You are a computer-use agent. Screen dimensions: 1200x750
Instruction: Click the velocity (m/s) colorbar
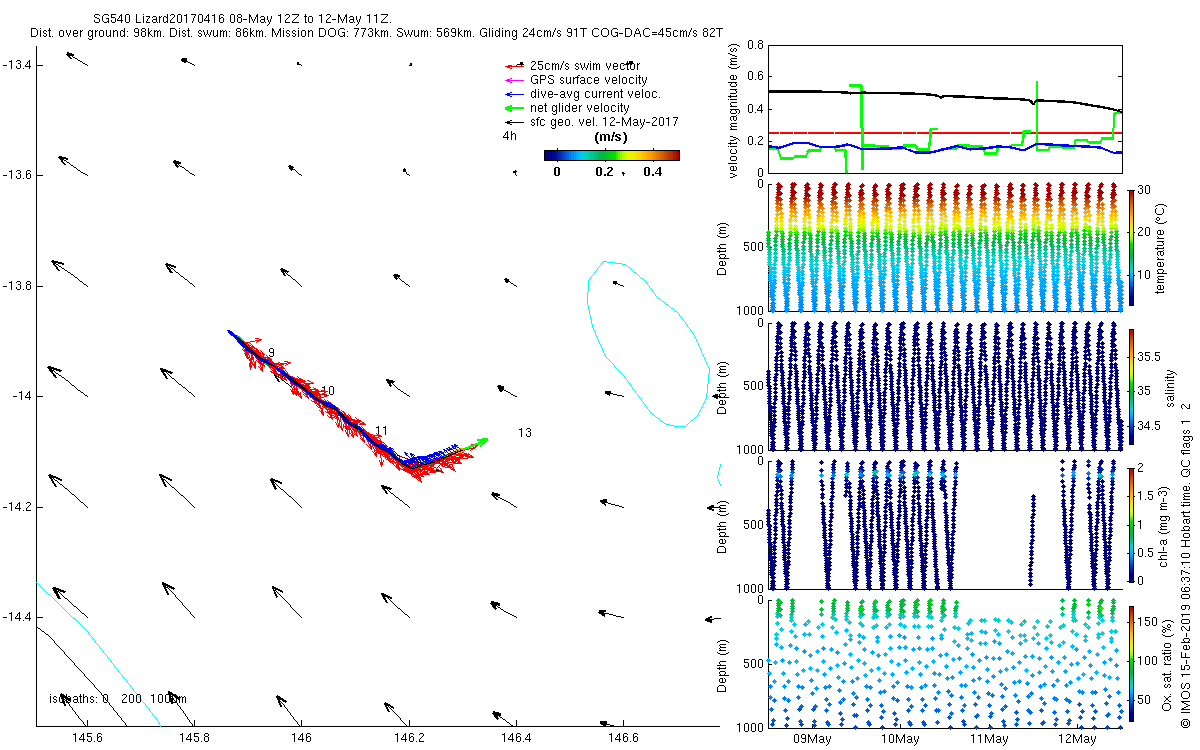[611, 155]
